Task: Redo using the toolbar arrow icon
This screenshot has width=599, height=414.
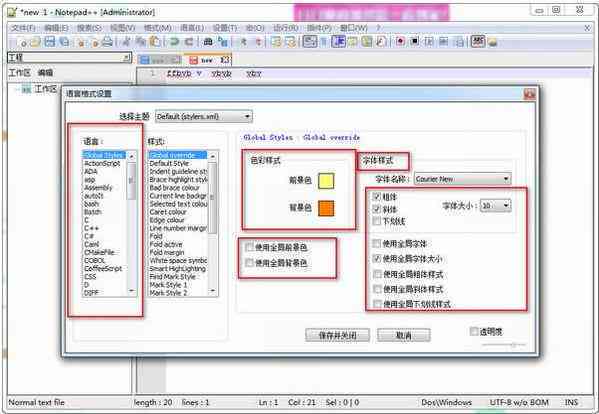Action: pos(189,42)
